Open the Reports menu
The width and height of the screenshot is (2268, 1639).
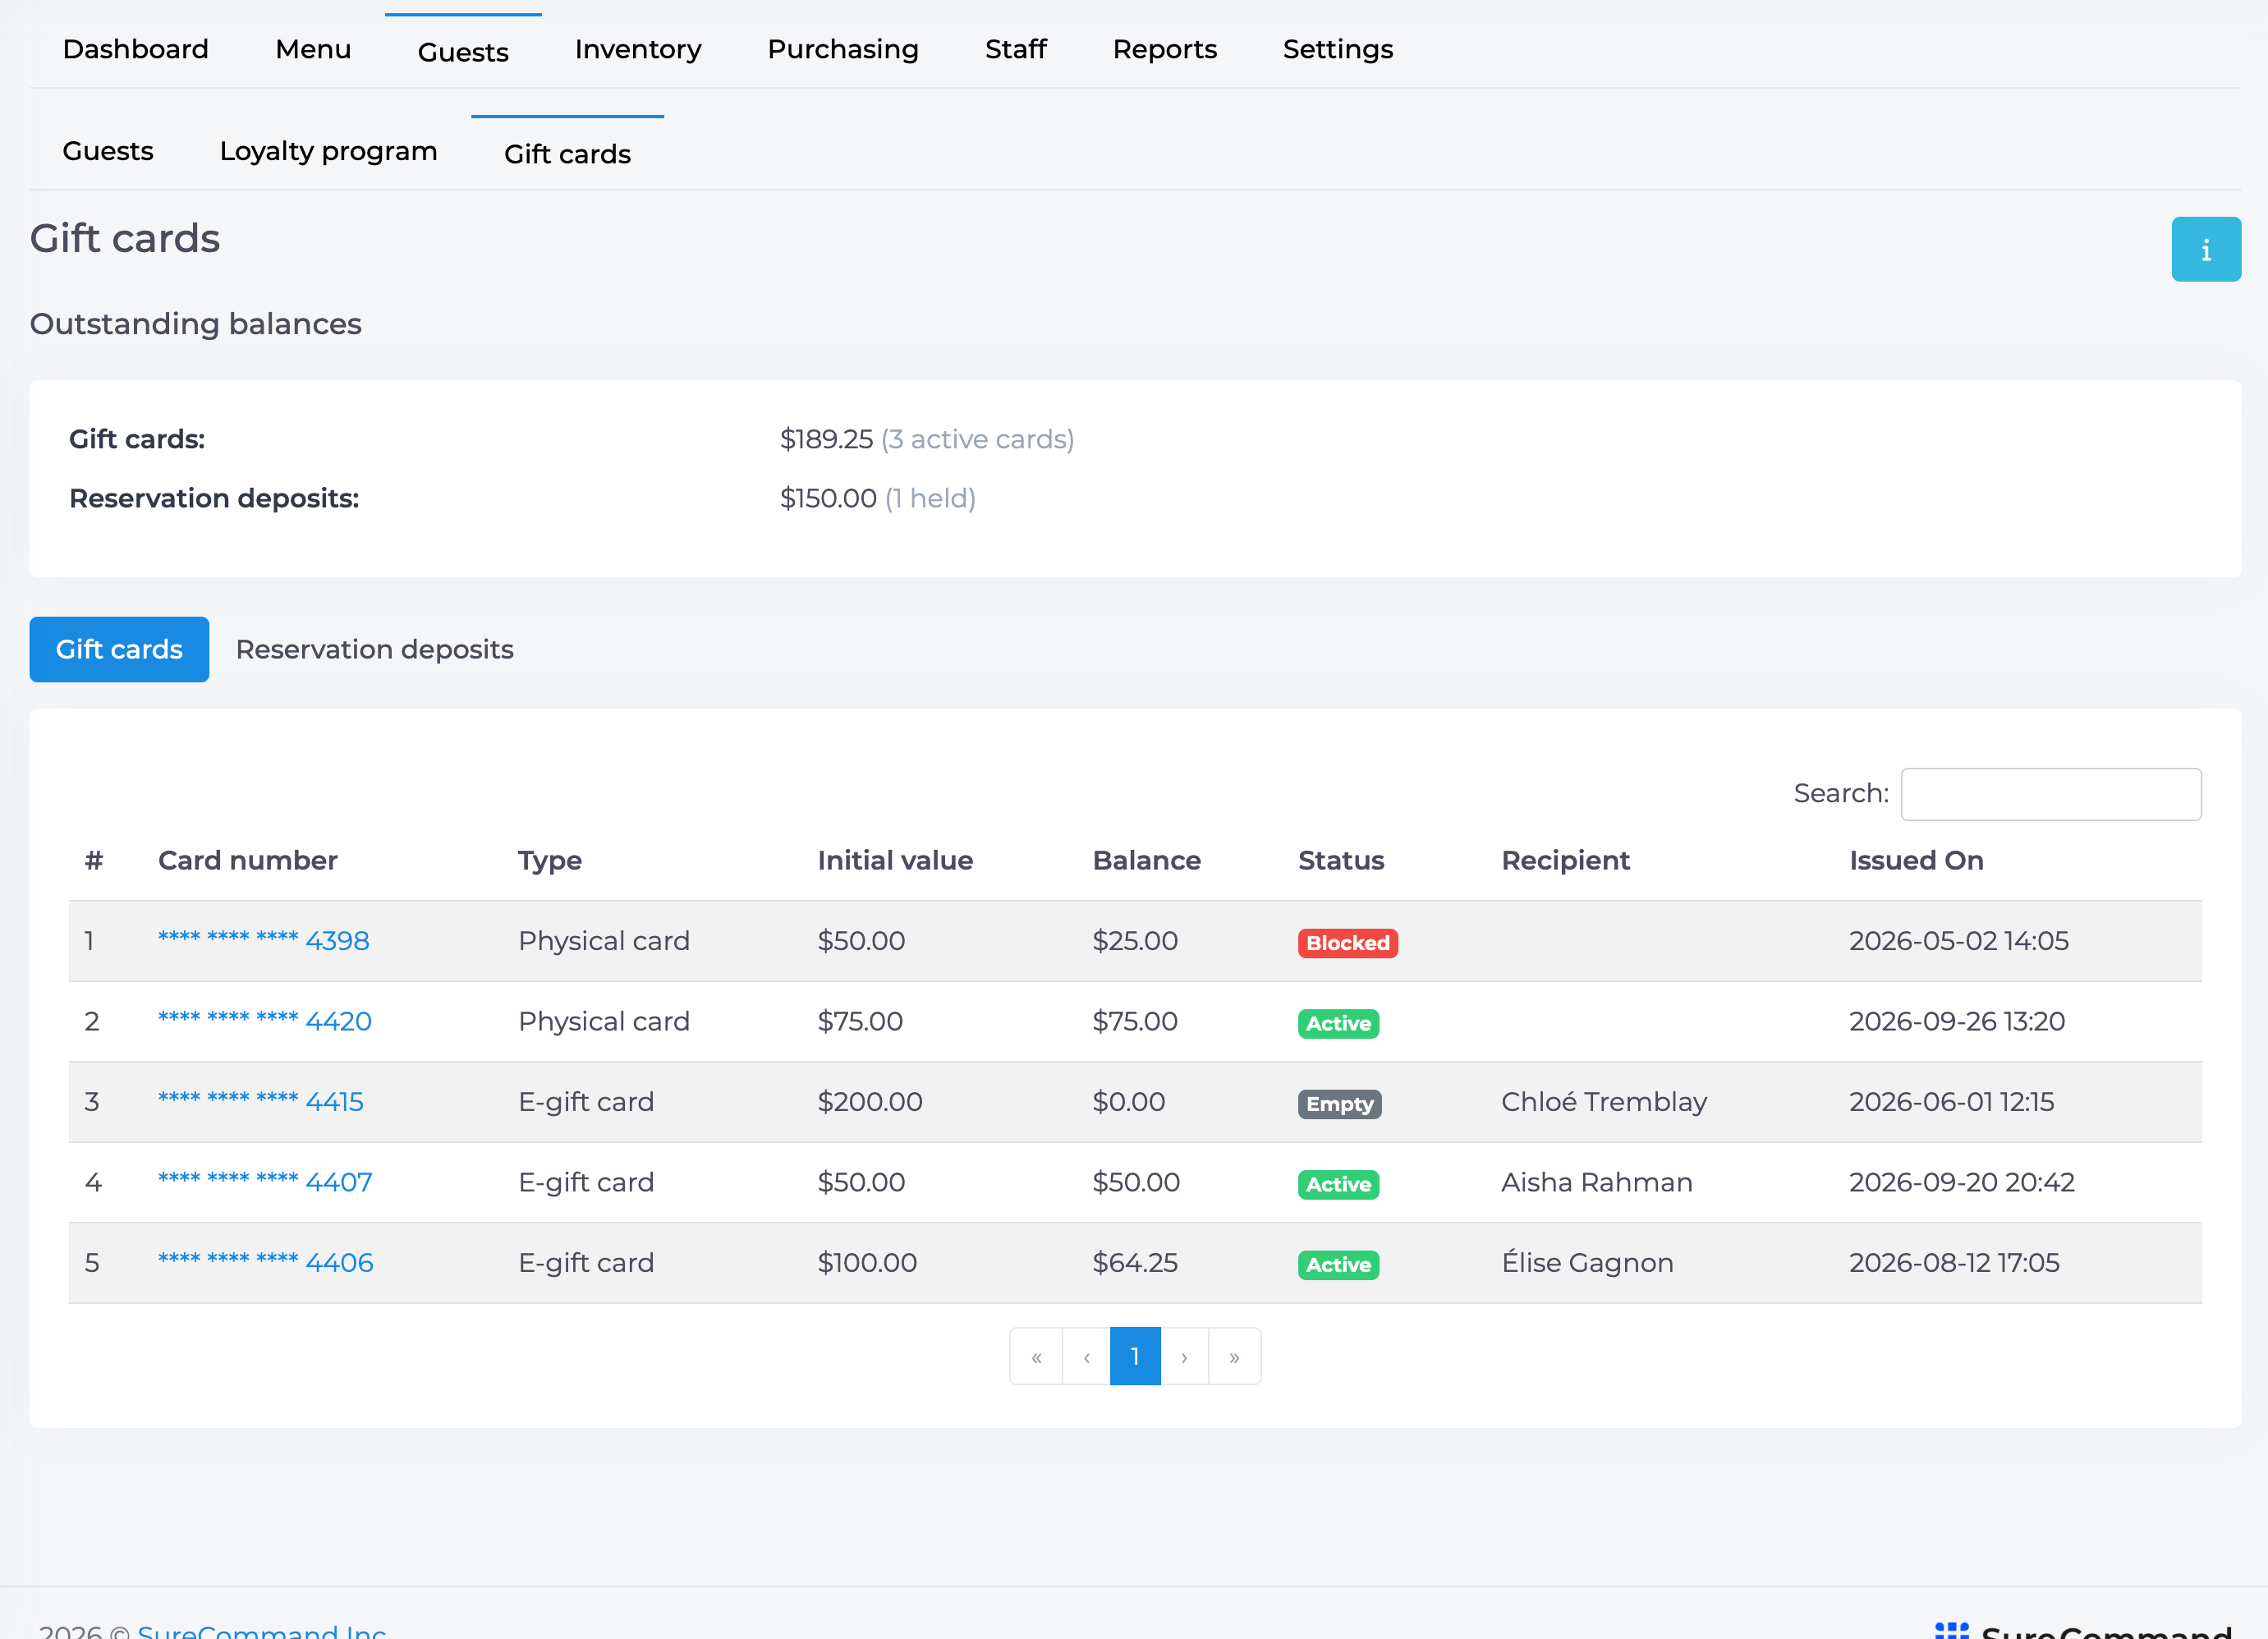tap(1164, 49)
